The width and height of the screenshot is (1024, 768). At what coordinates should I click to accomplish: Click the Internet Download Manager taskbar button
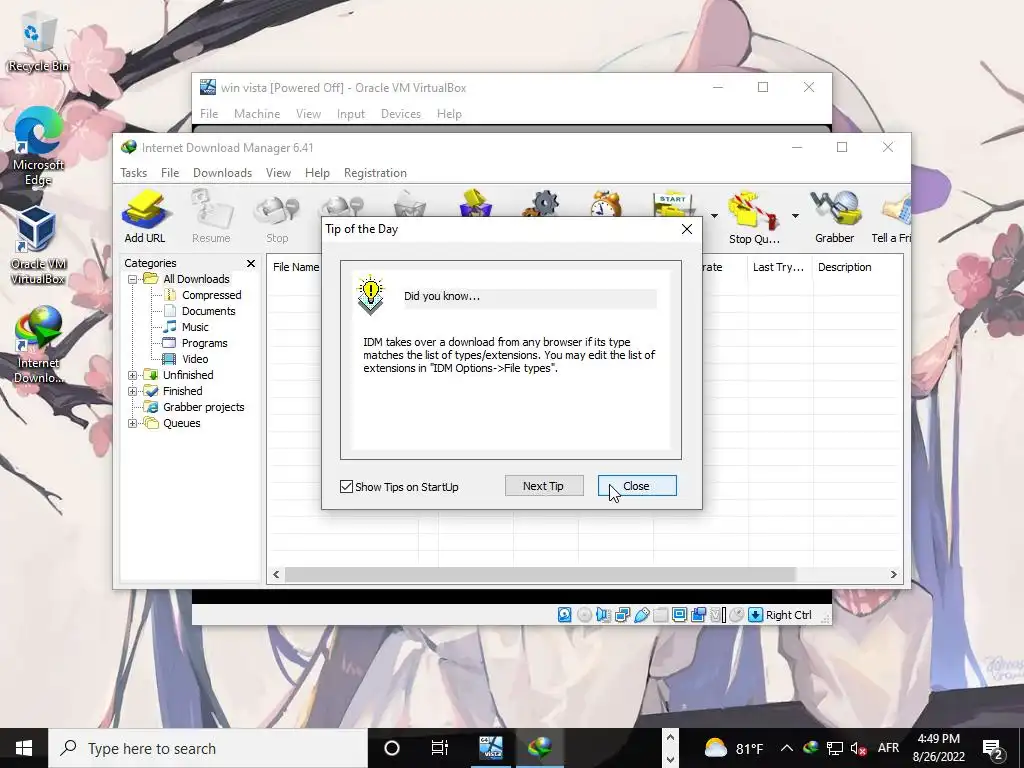point(540,748)
